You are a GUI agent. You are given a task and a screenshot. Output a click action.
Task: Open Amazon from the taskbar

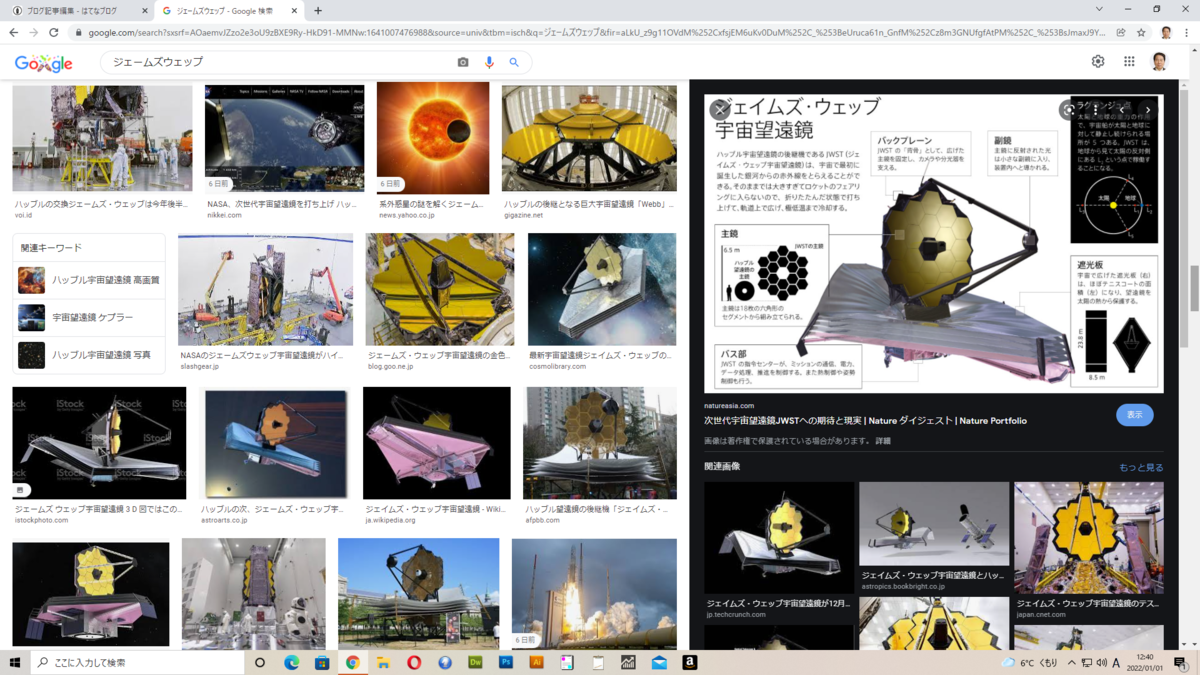pos(690,662)
